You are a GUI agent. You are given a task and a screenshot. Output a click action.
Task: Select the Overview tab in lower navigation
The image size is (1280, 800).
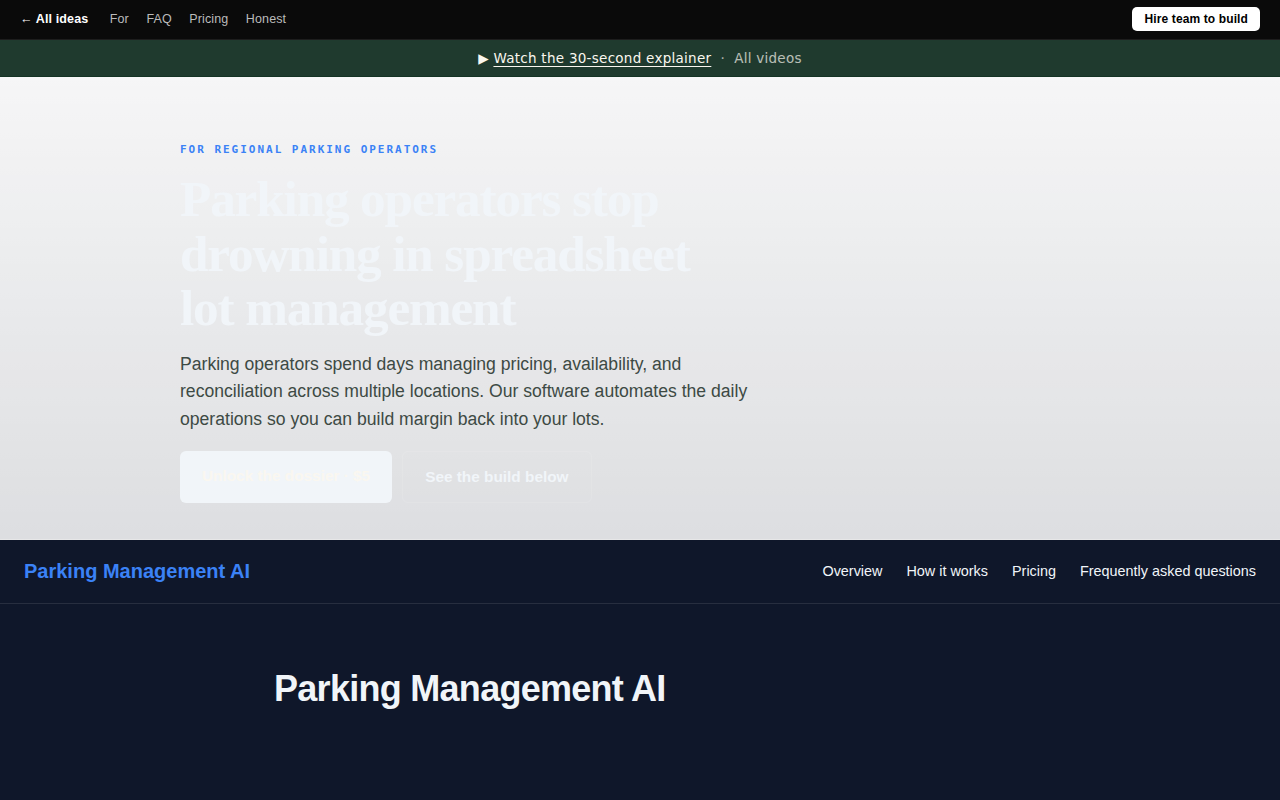(852, 571)
